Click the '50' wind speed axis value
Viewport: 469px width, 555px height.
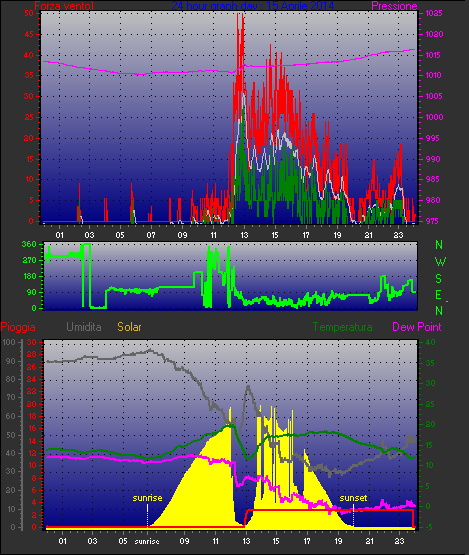29,13
